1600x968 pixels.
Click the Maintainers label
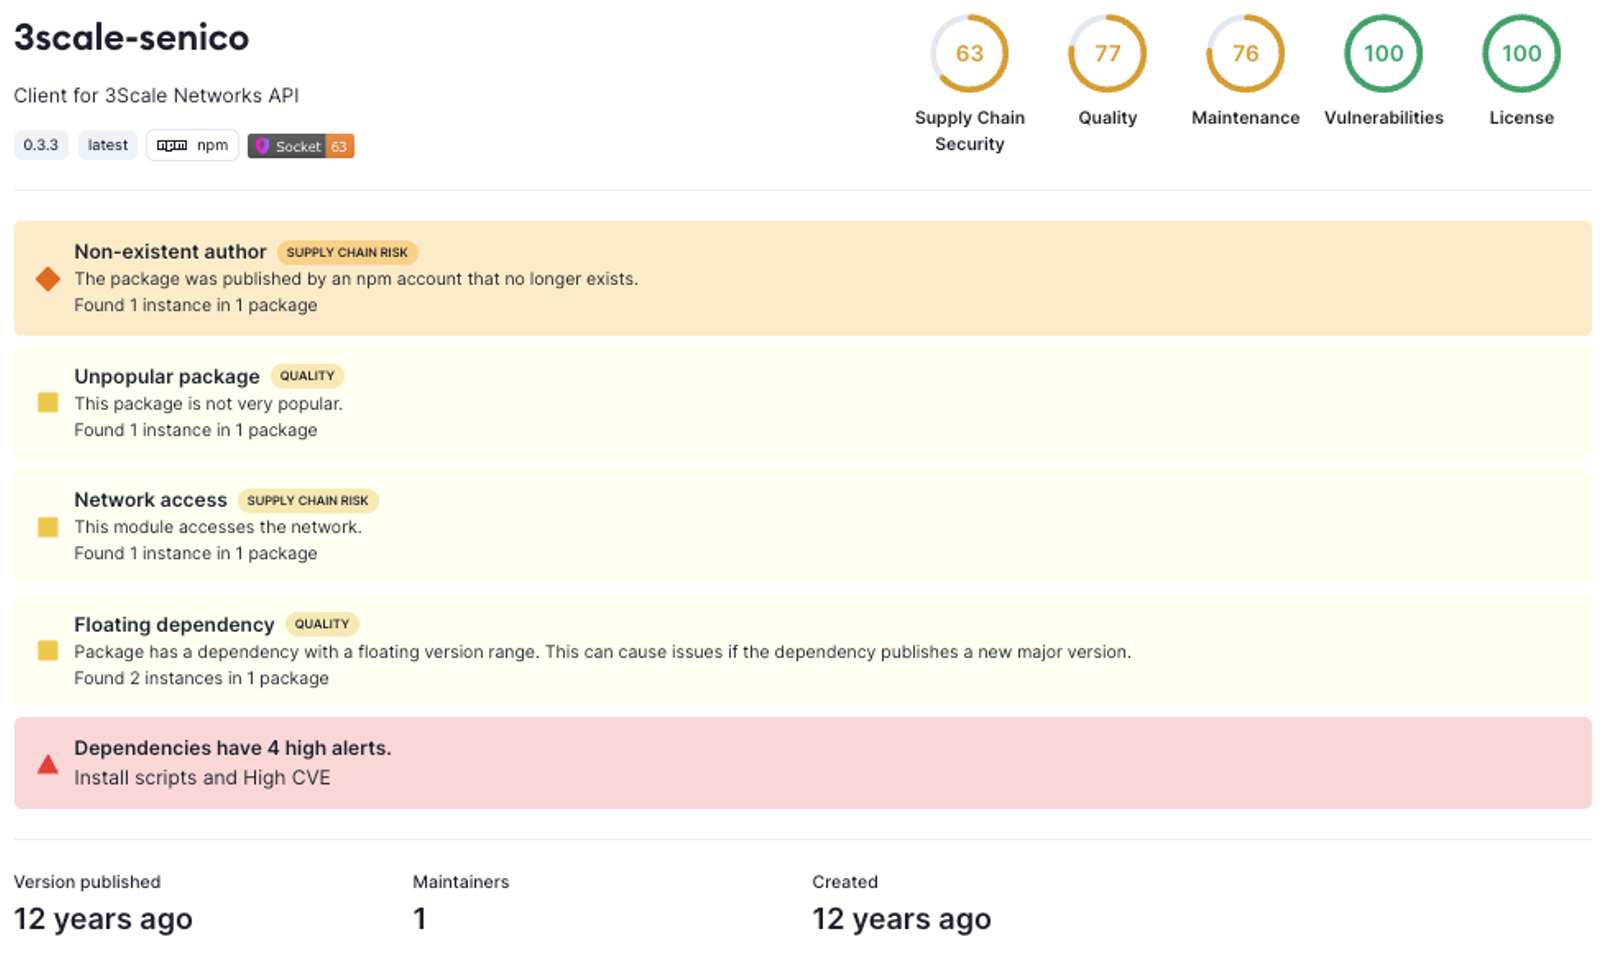[461, 882]
